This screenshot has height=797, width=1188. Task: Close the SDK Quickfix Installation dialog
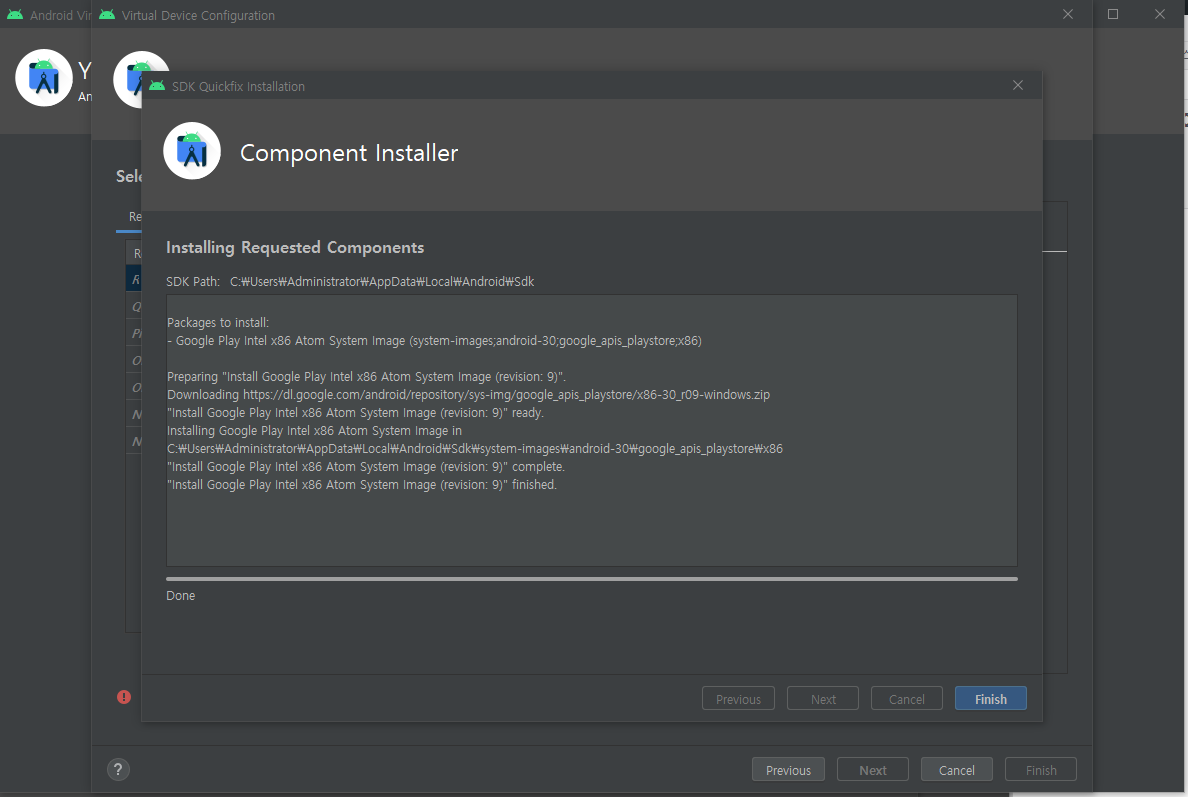click(x=1018, y=86)
